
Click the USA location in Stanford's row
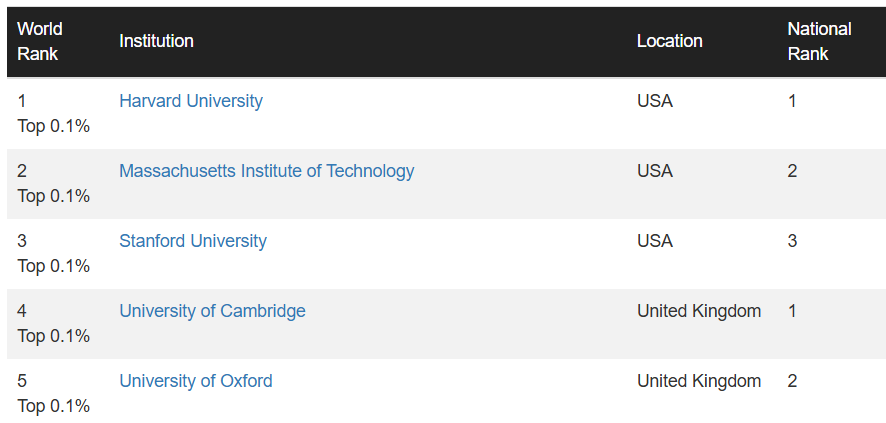[x=655, y=241]
